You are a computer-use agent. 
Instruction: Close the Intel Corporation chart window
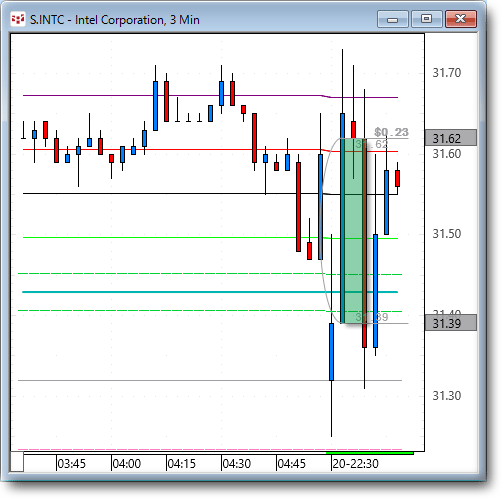pyautogui.click(x=461, y=19)
